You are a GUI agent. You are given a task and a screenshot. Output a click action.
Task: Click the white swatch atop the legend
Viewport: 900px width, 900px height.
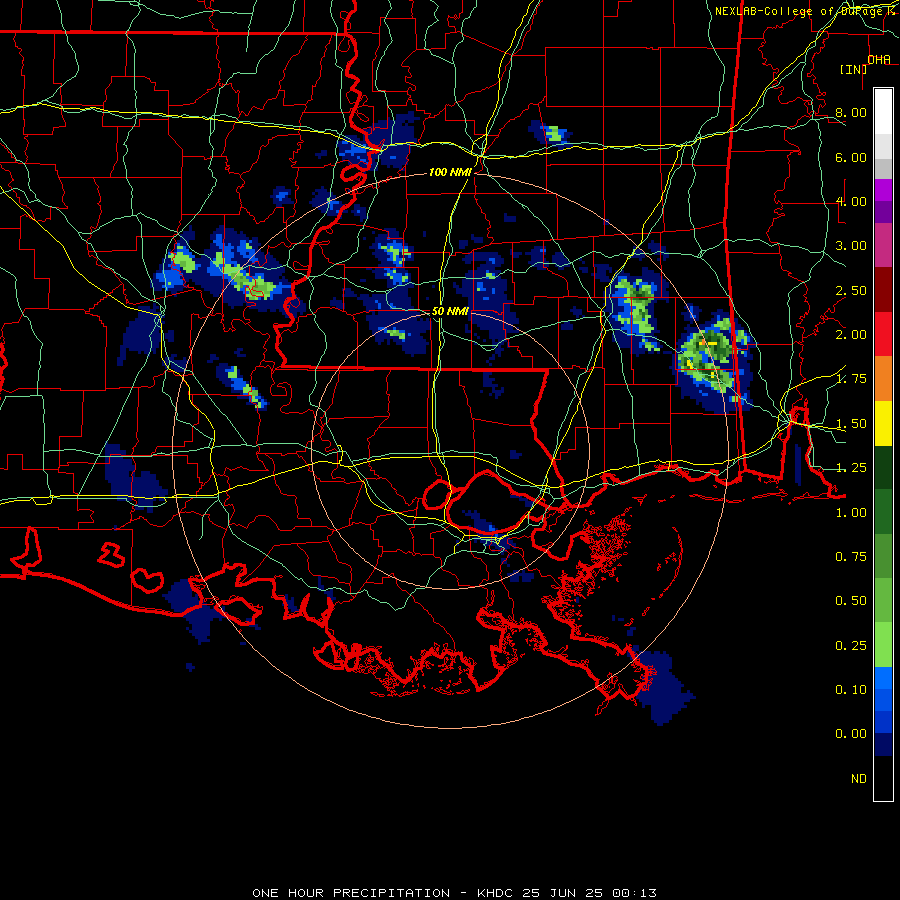pyautogui.click(x=883, y=111)
